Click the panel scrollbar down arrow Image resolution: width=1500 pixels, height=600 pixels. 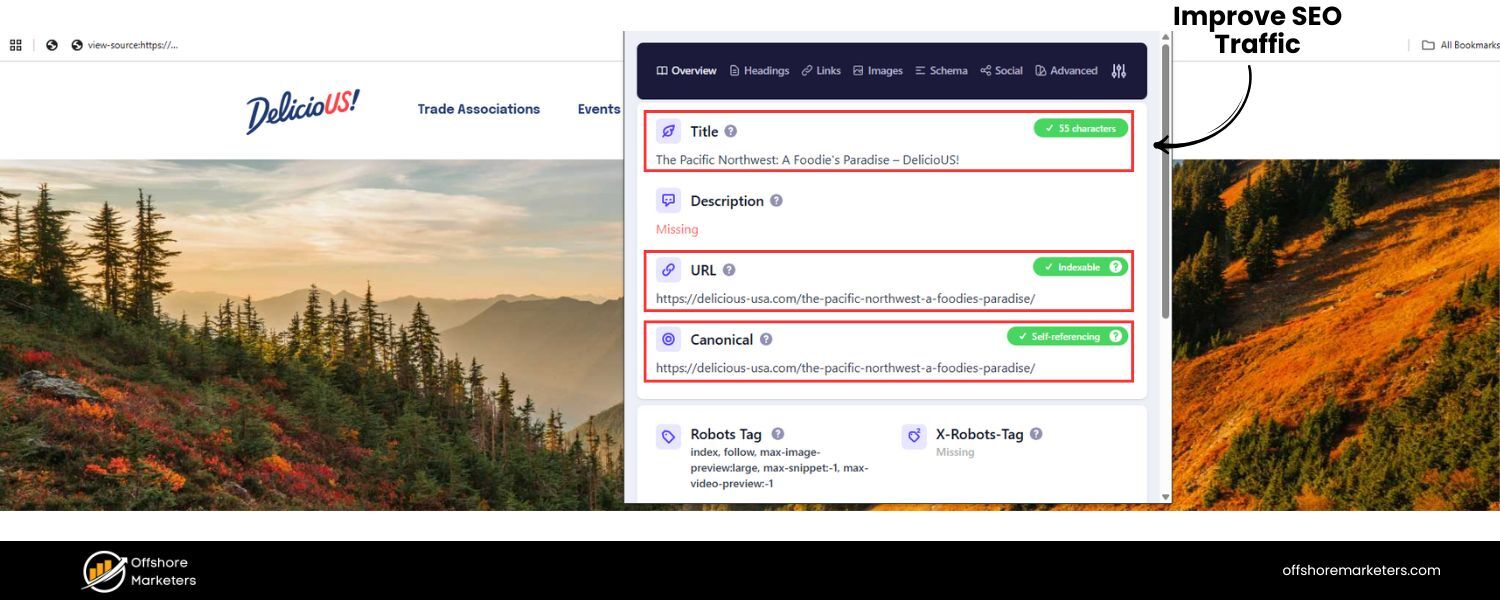coord(1165,496)
